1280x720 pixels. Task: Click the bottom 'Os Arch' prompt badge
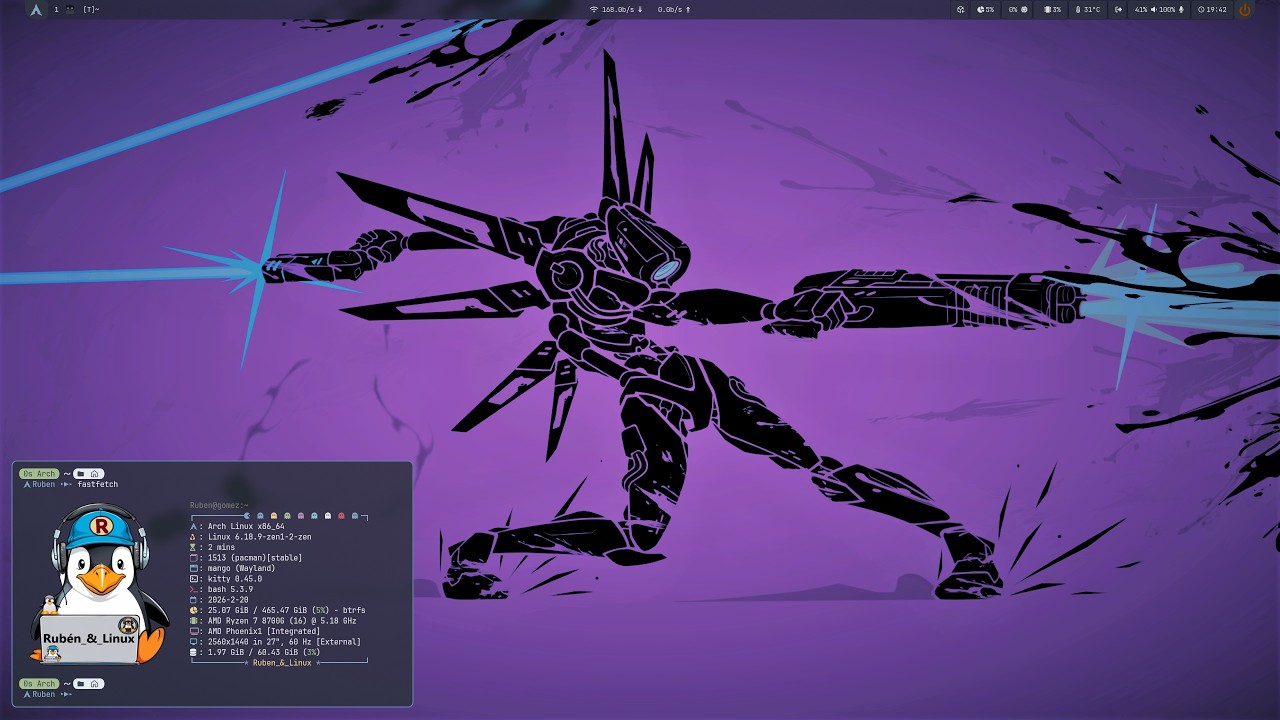click(40, 684)
